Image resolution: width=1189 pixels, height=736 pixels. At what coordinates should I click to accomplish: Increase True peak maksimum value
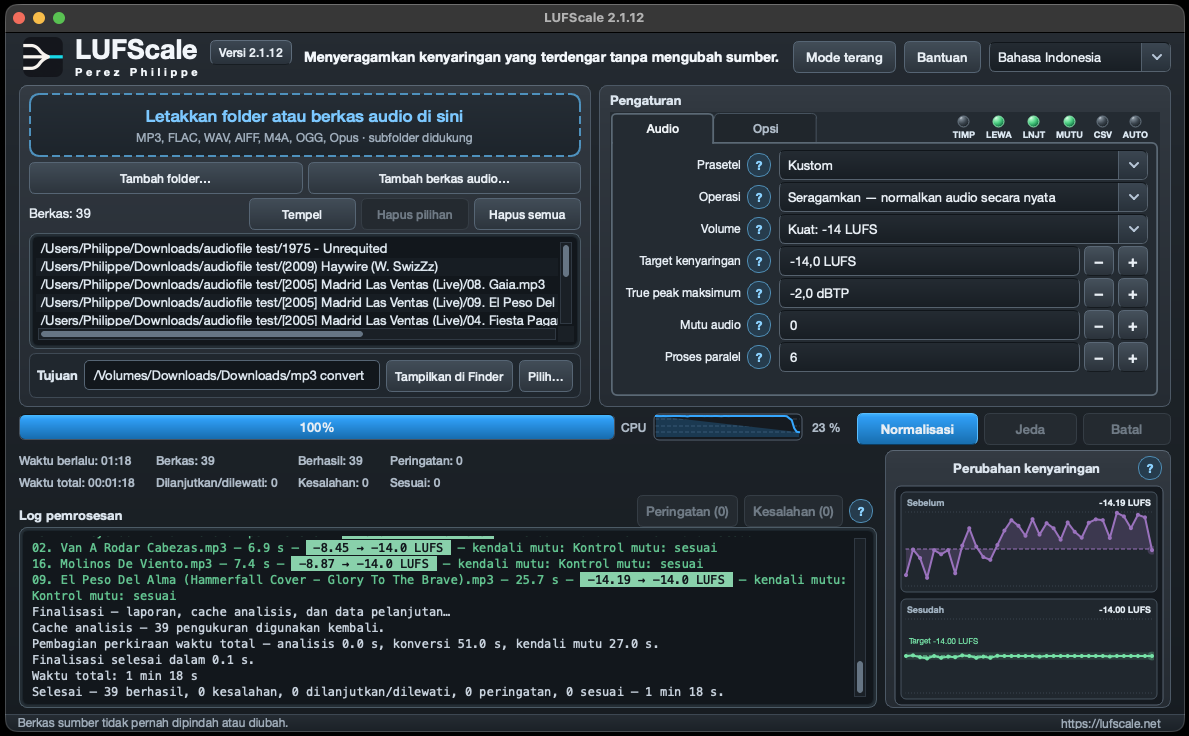pyautogui.click(x=1133, y=293)
